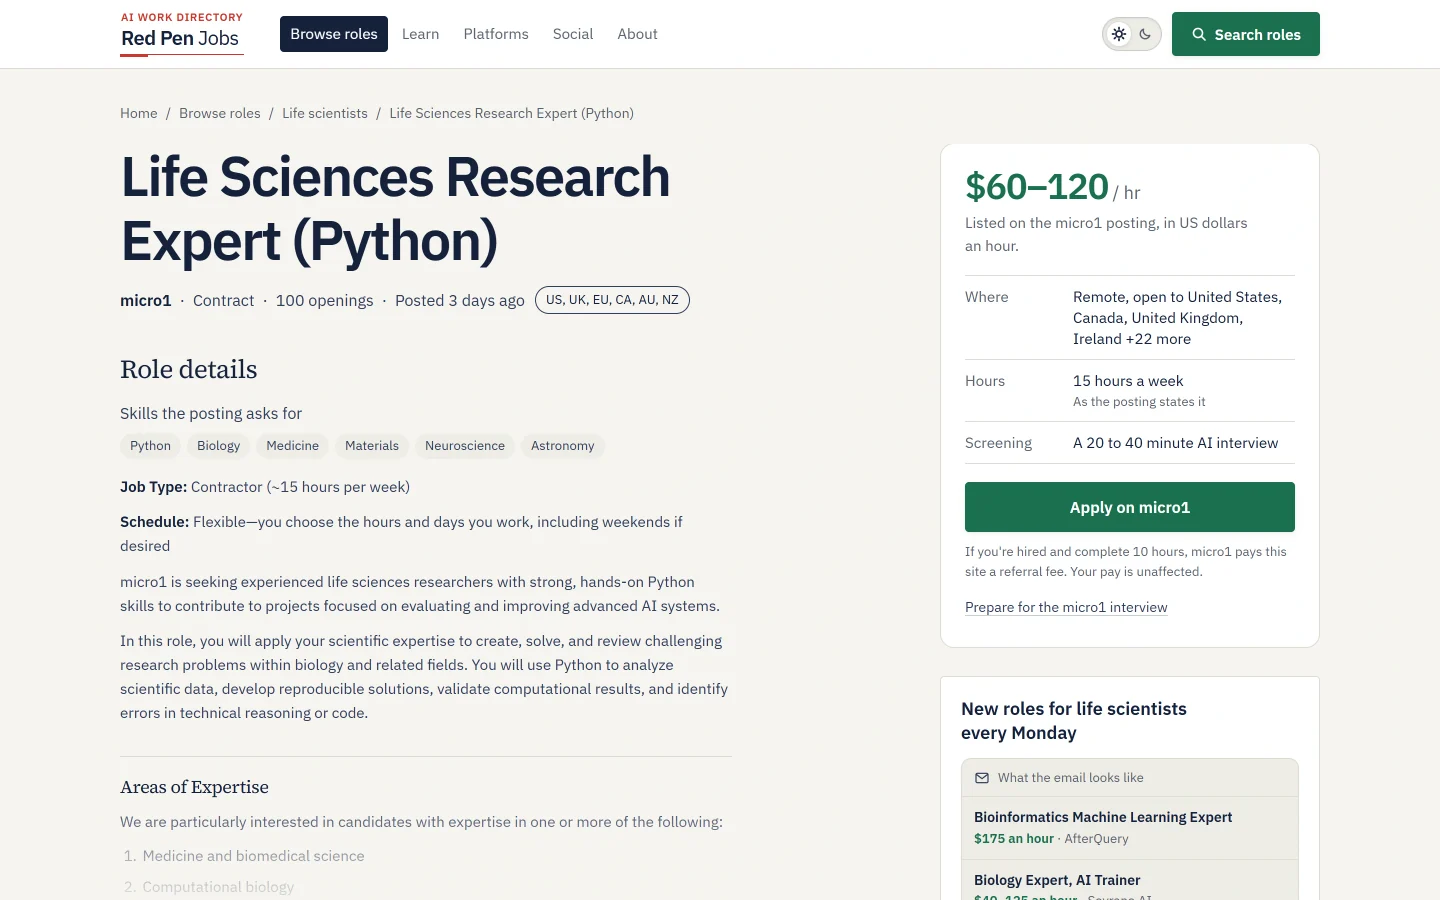Go to Home breadcrumb
This screenshot has height=900, width=1440.
[x=139, y=113]
